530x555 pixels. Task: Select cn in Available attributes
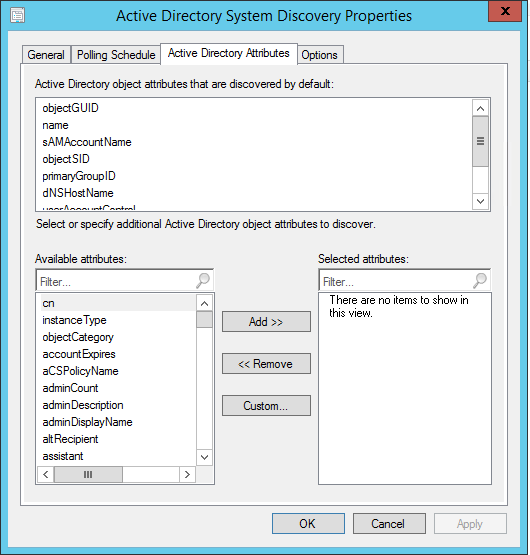(117, 303)
